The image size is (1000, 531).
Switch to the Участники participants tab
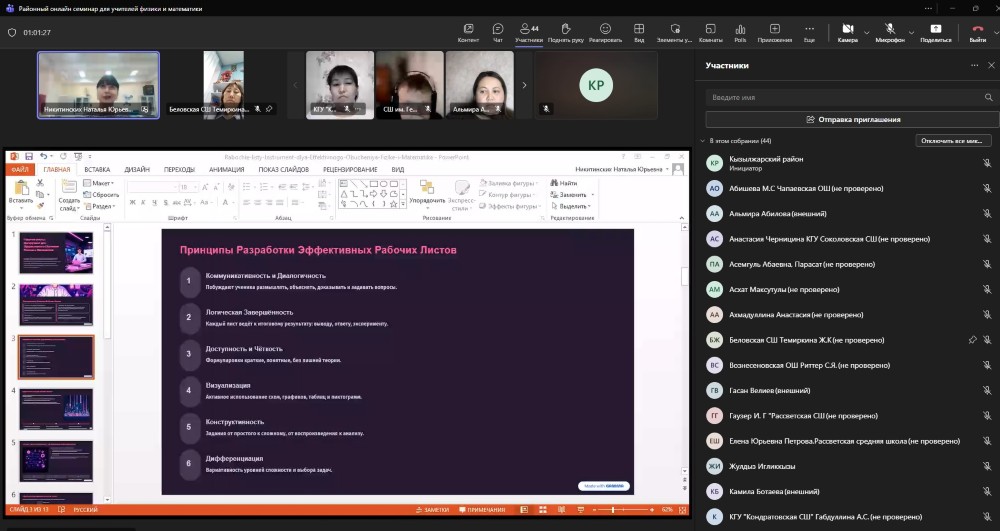[528, 31]
